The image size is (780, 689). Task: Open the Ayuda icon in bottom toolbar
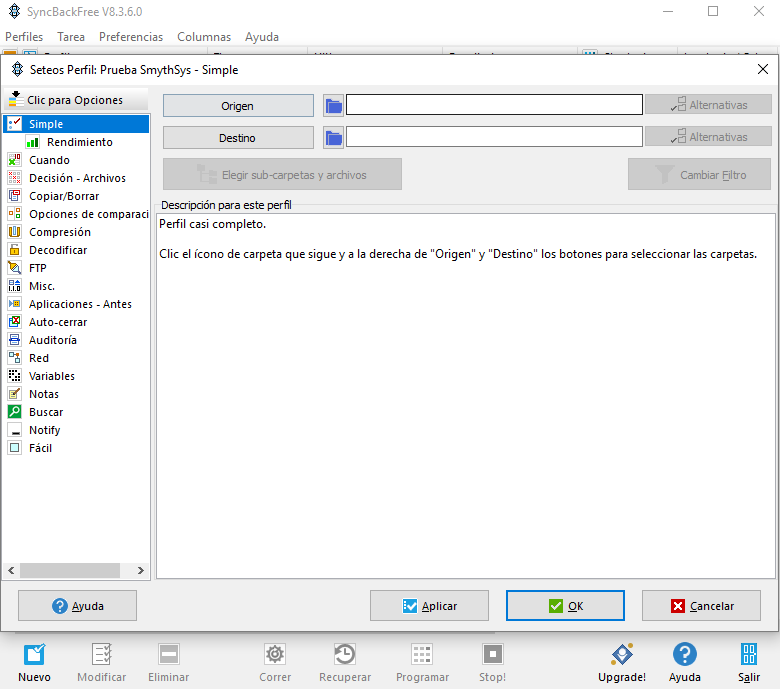click(x=684, y=662)
